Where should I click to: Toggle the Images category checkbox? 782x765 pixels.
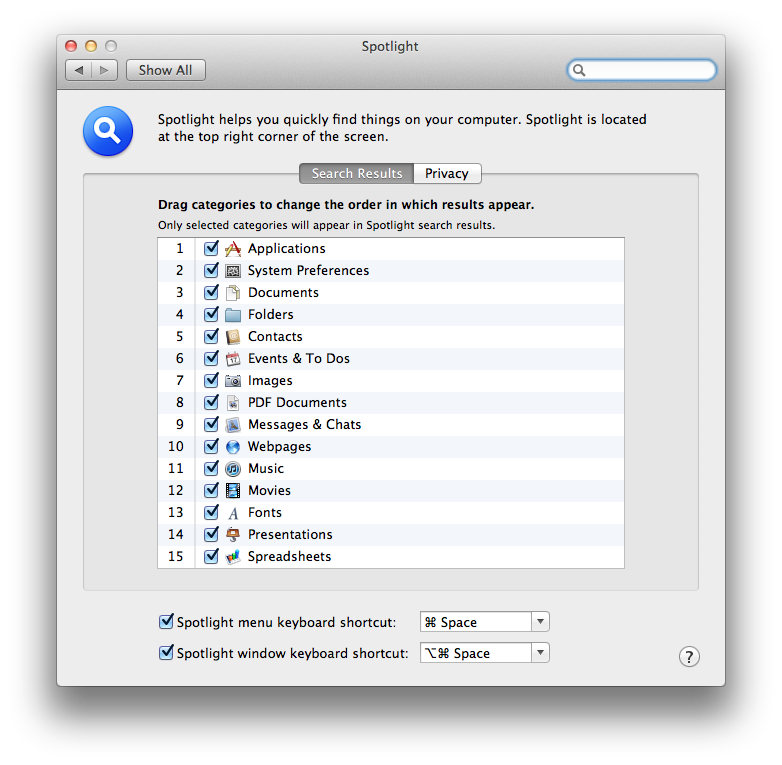211,380
